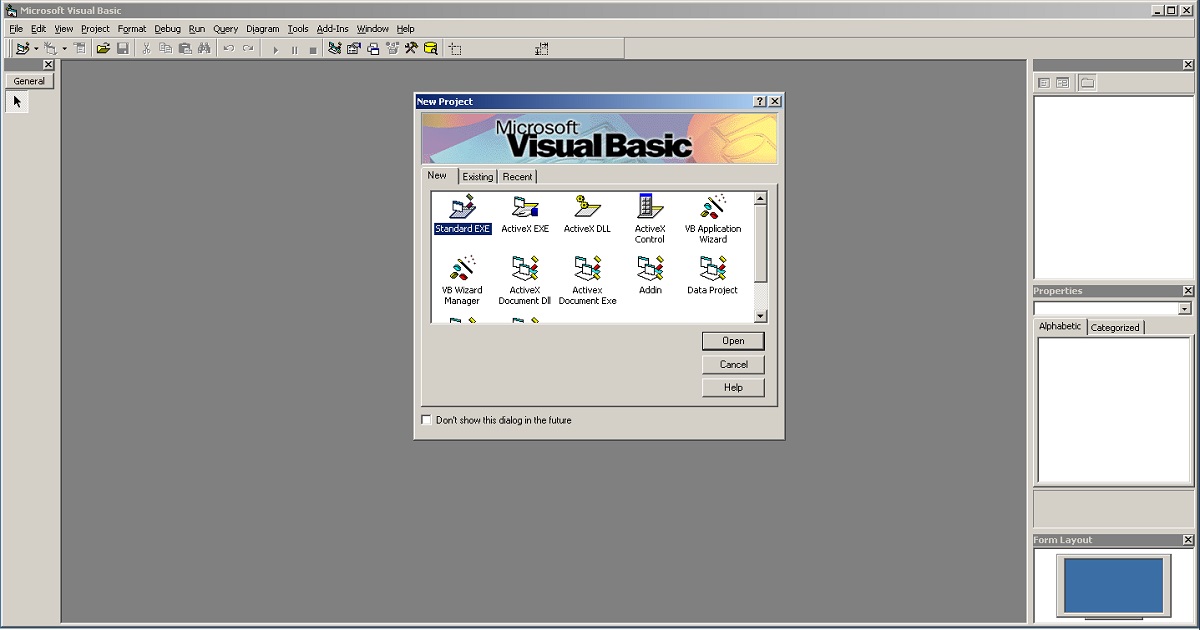The image size is (1200, 630).
Task: Open the Project menu
Action: click(95, 29)
